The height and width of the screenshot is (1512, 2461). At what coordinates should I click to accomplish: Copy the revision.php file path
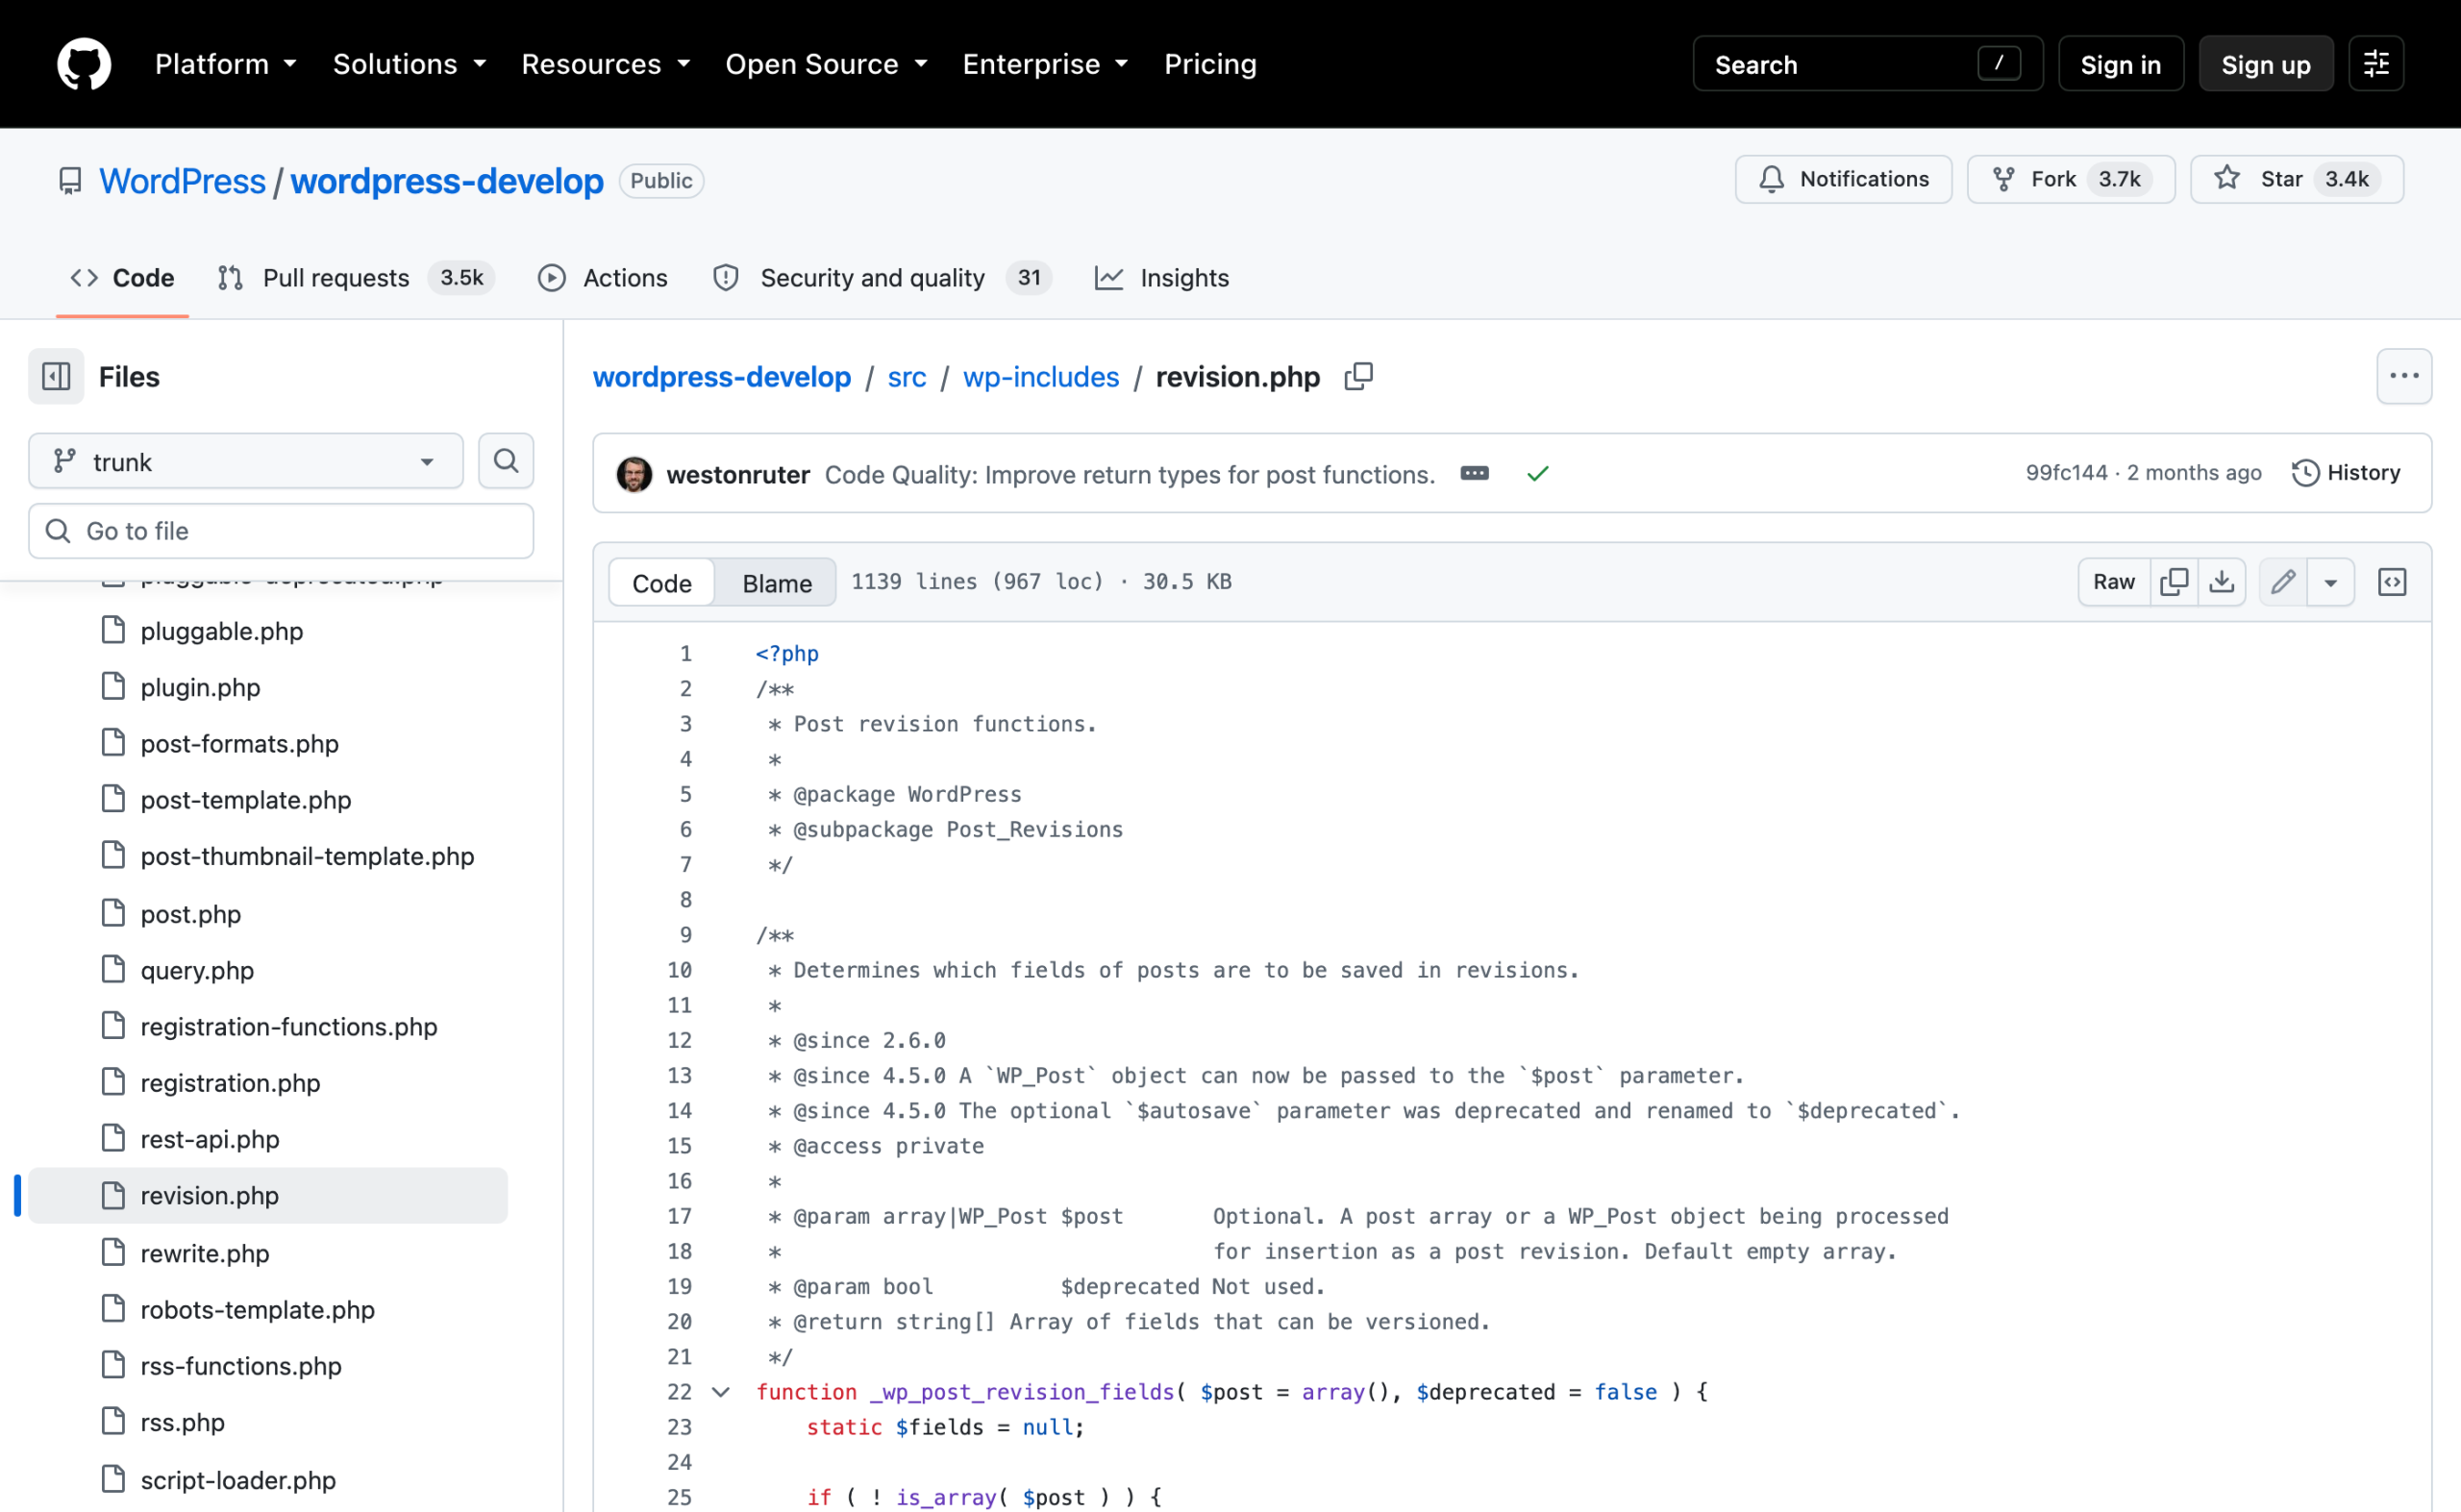[1359, 377]
